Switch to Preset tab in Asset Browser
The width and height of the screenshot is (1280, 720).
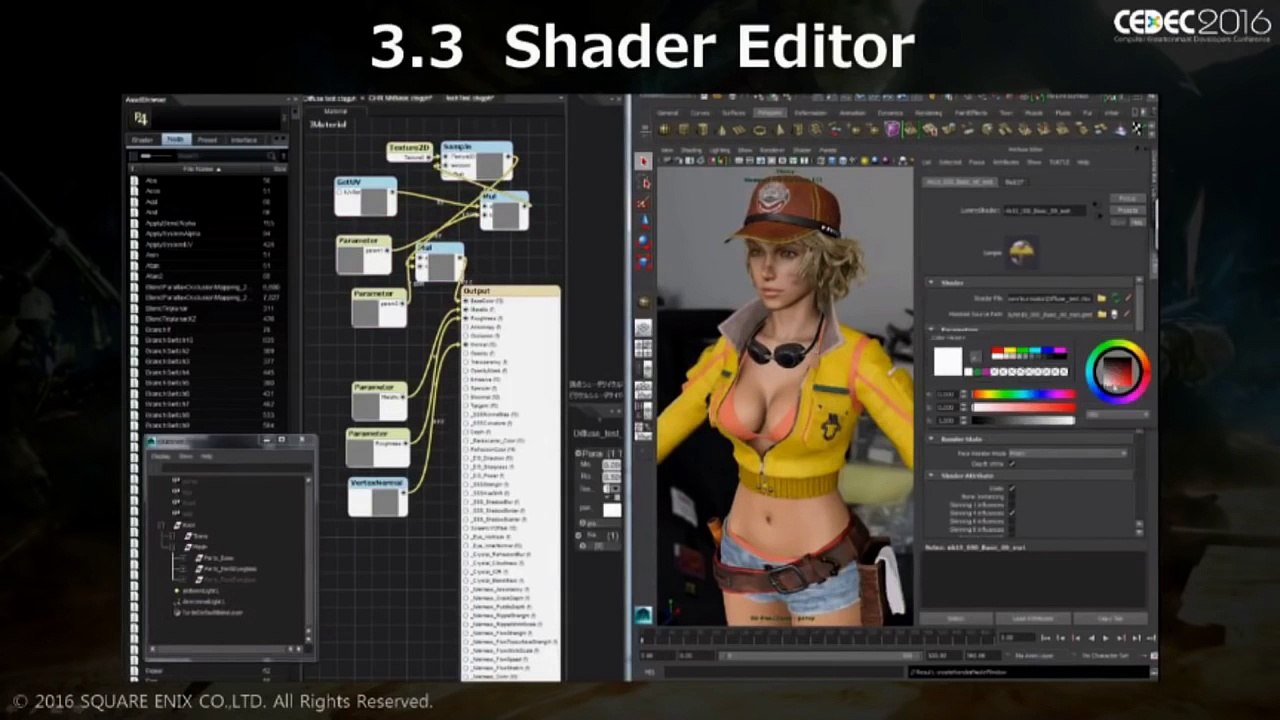(207, 140)
